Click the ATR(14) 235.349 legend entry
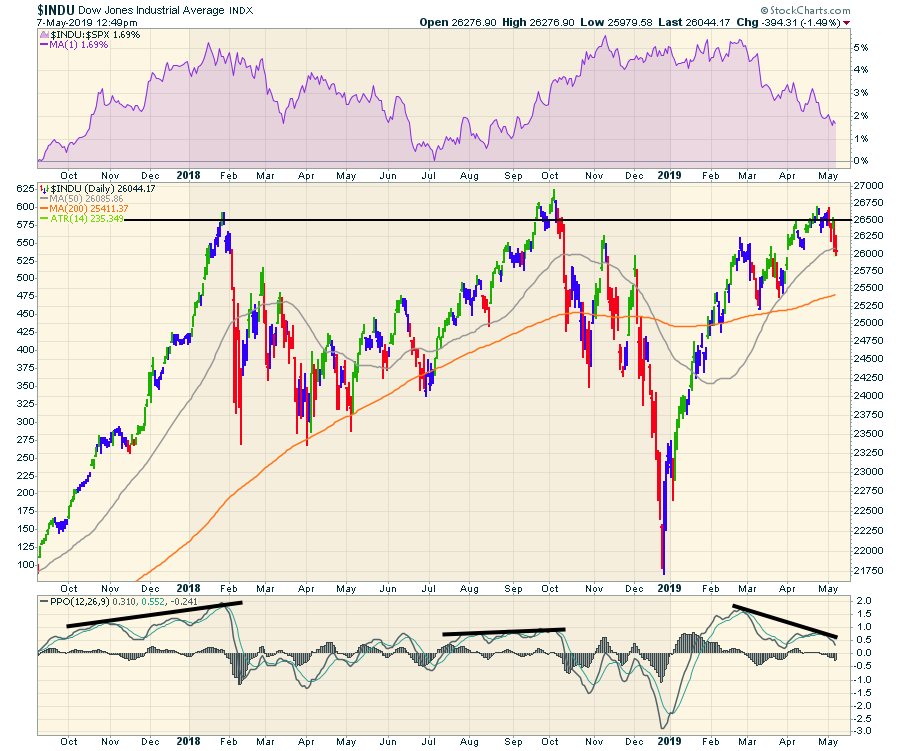Screen dimensions: 900x751 click(87, 218)
